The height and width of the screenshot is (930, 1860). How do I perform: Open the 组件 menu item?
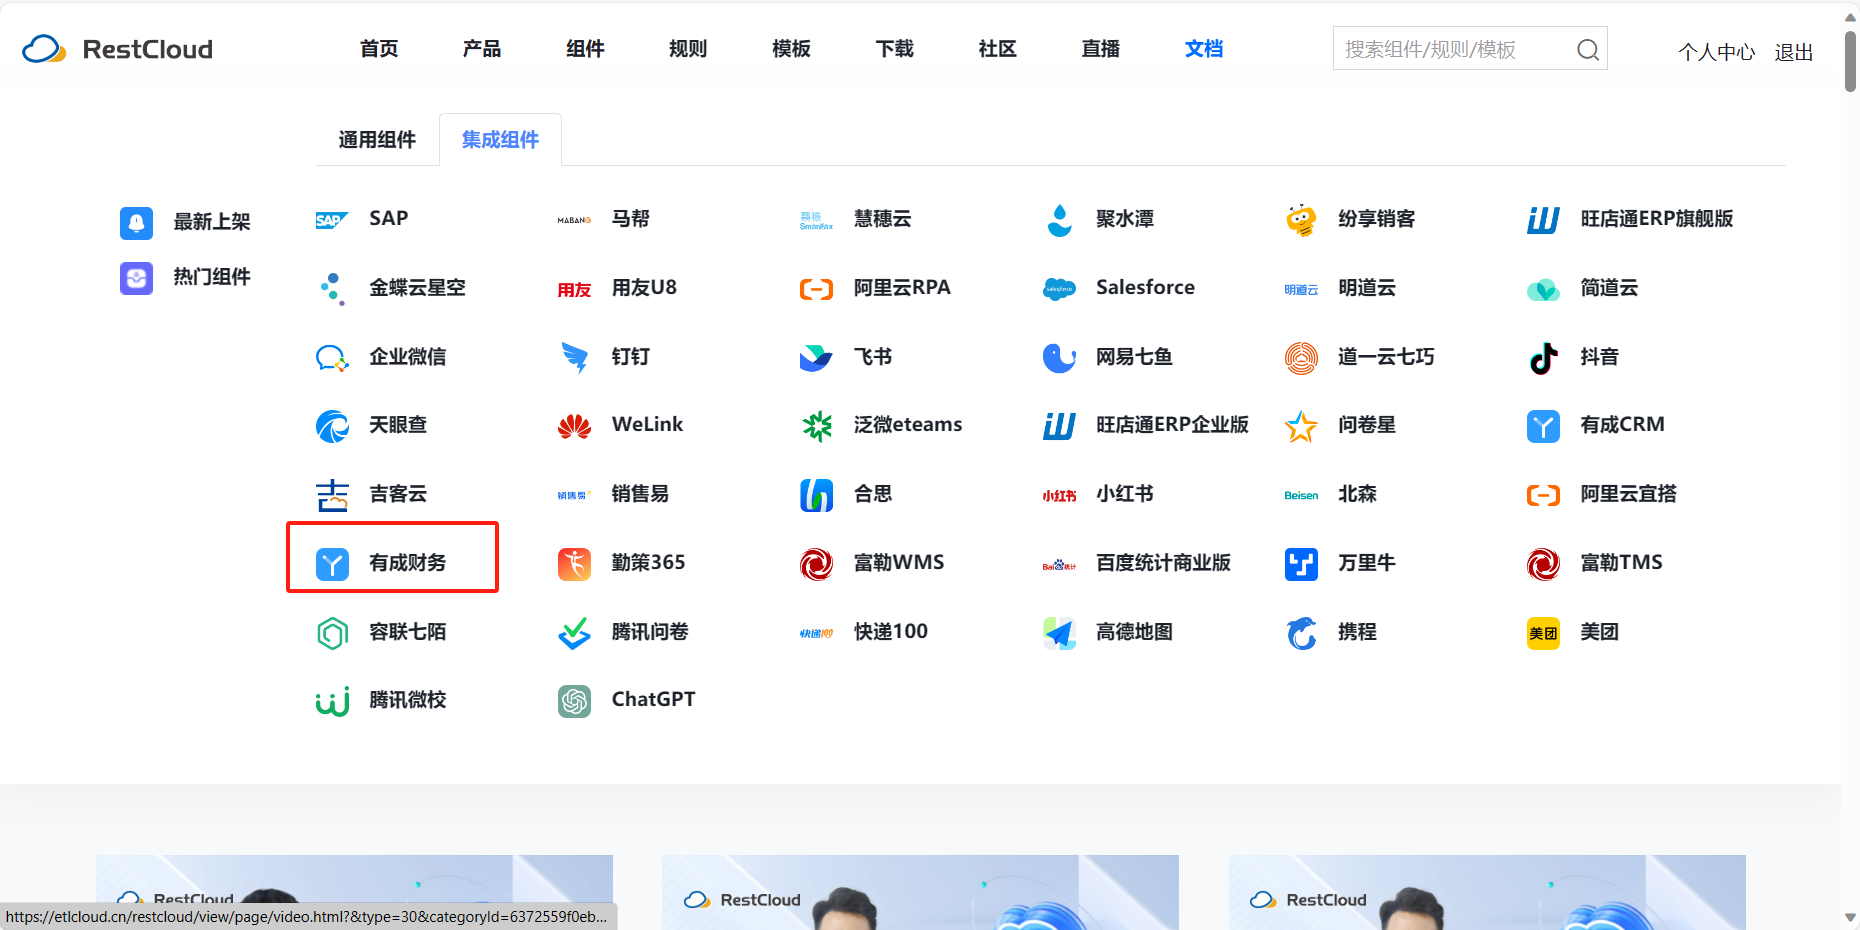pos(585,49)
